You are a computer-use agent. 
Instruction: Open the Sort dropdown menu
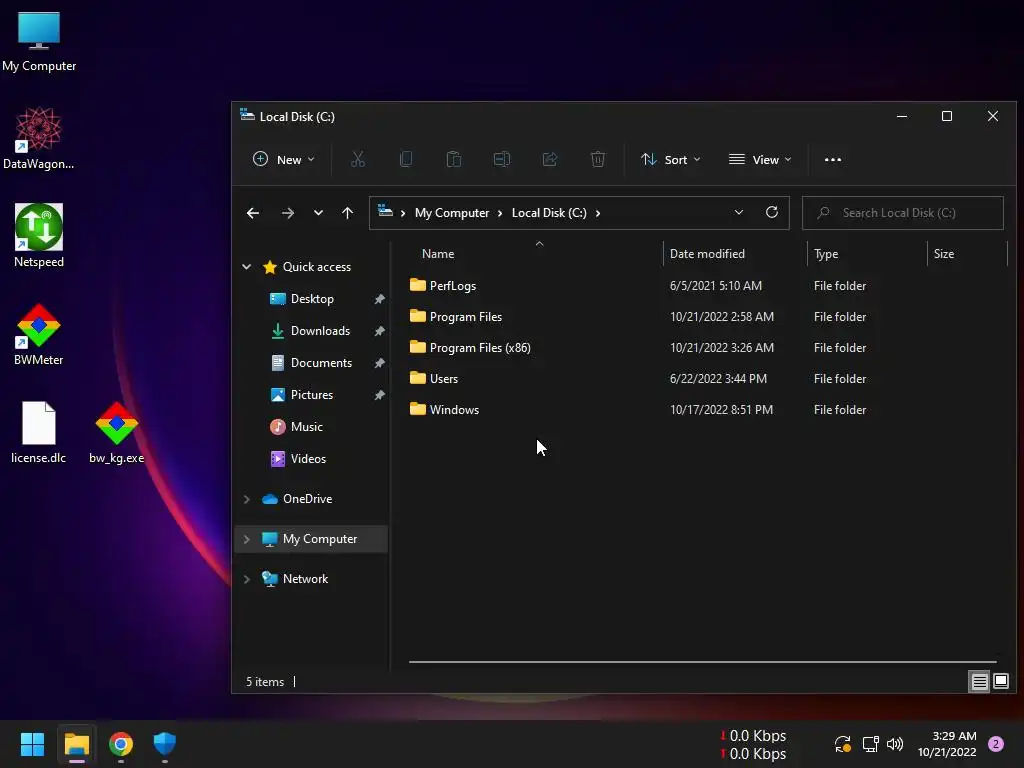pos(671,159)
